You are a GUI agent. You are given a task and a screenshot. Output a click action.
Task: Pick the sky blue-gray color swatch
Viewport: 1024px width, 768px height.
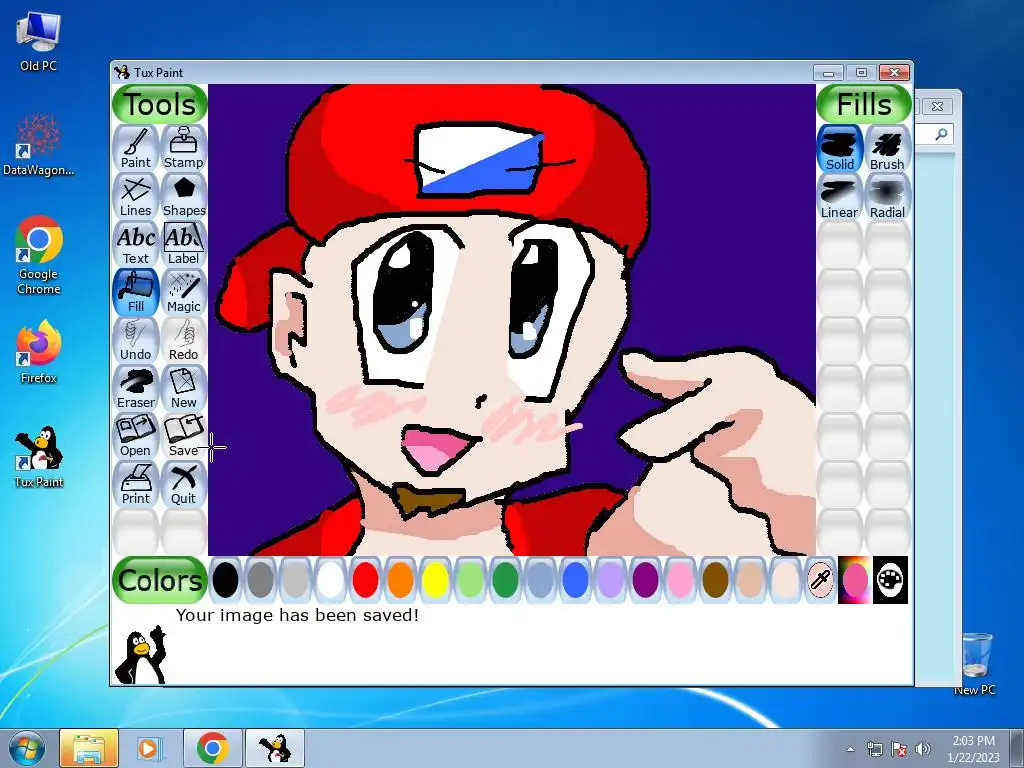point(540,580)
